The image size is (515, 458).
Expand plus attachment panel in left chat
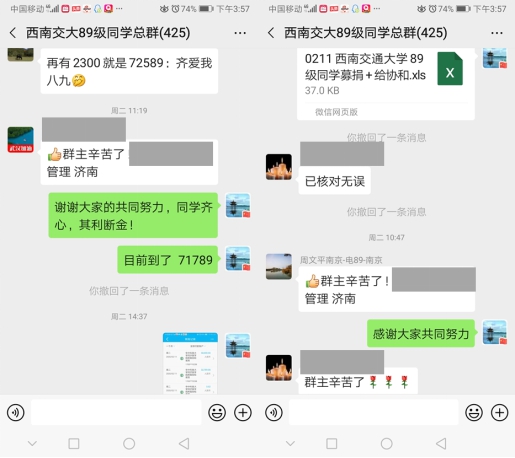coord(243,413)
